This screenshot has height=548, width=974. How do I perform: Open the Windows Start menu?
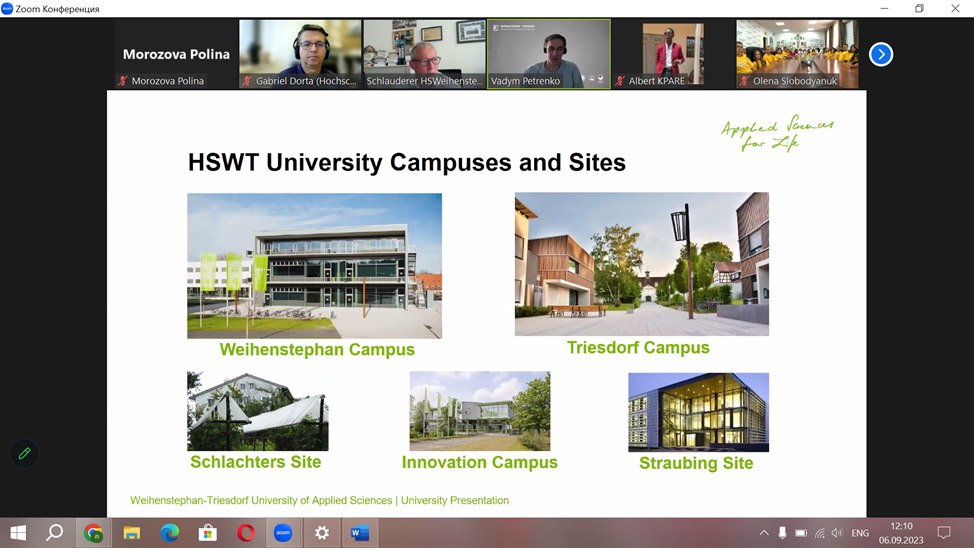pos(18,533)
